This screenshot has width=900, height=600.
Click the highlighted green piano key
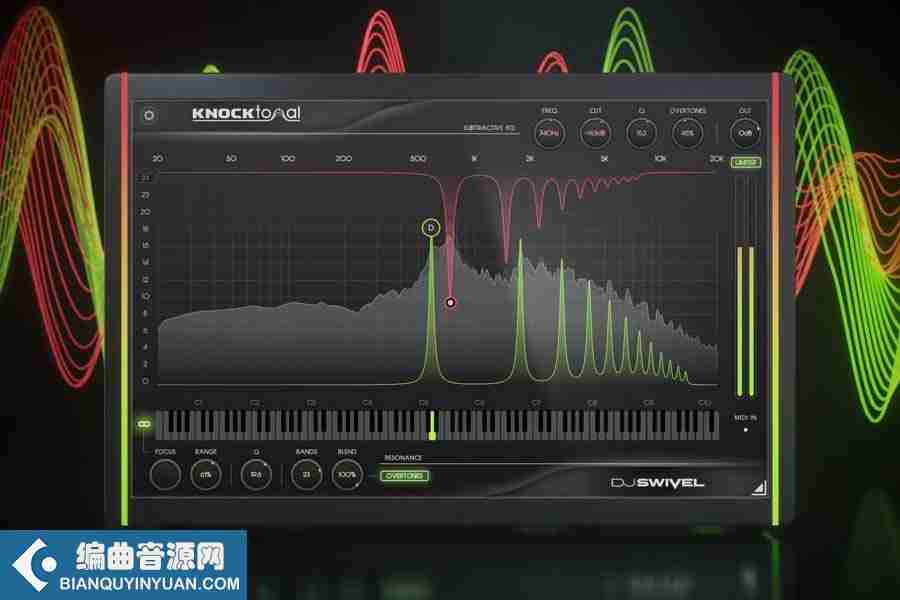tap(432, 426)
